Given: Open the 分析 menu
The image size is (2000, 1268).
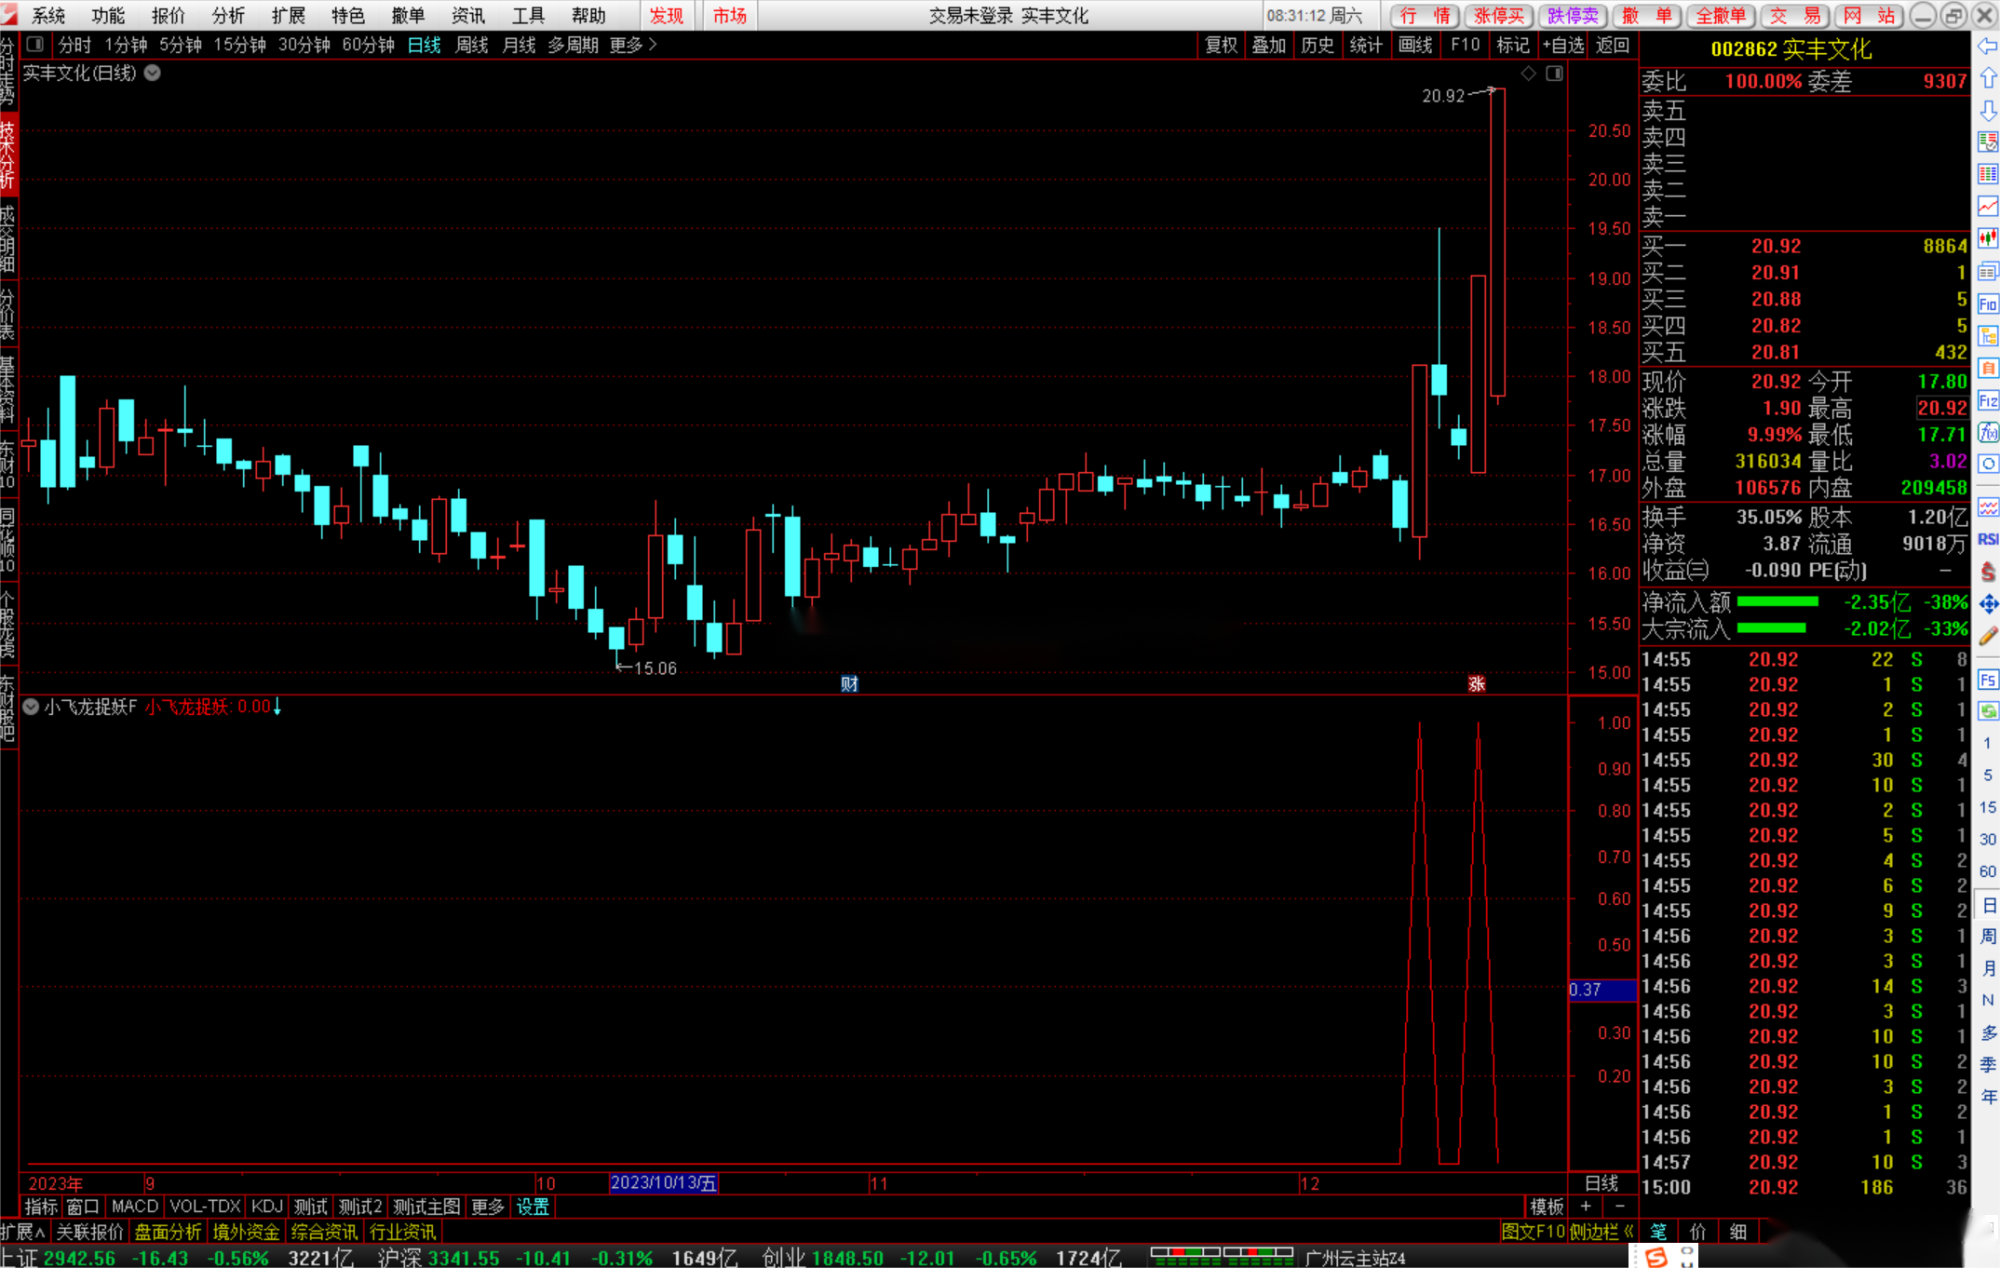Looking at the screenshot, I should [228, 15].
